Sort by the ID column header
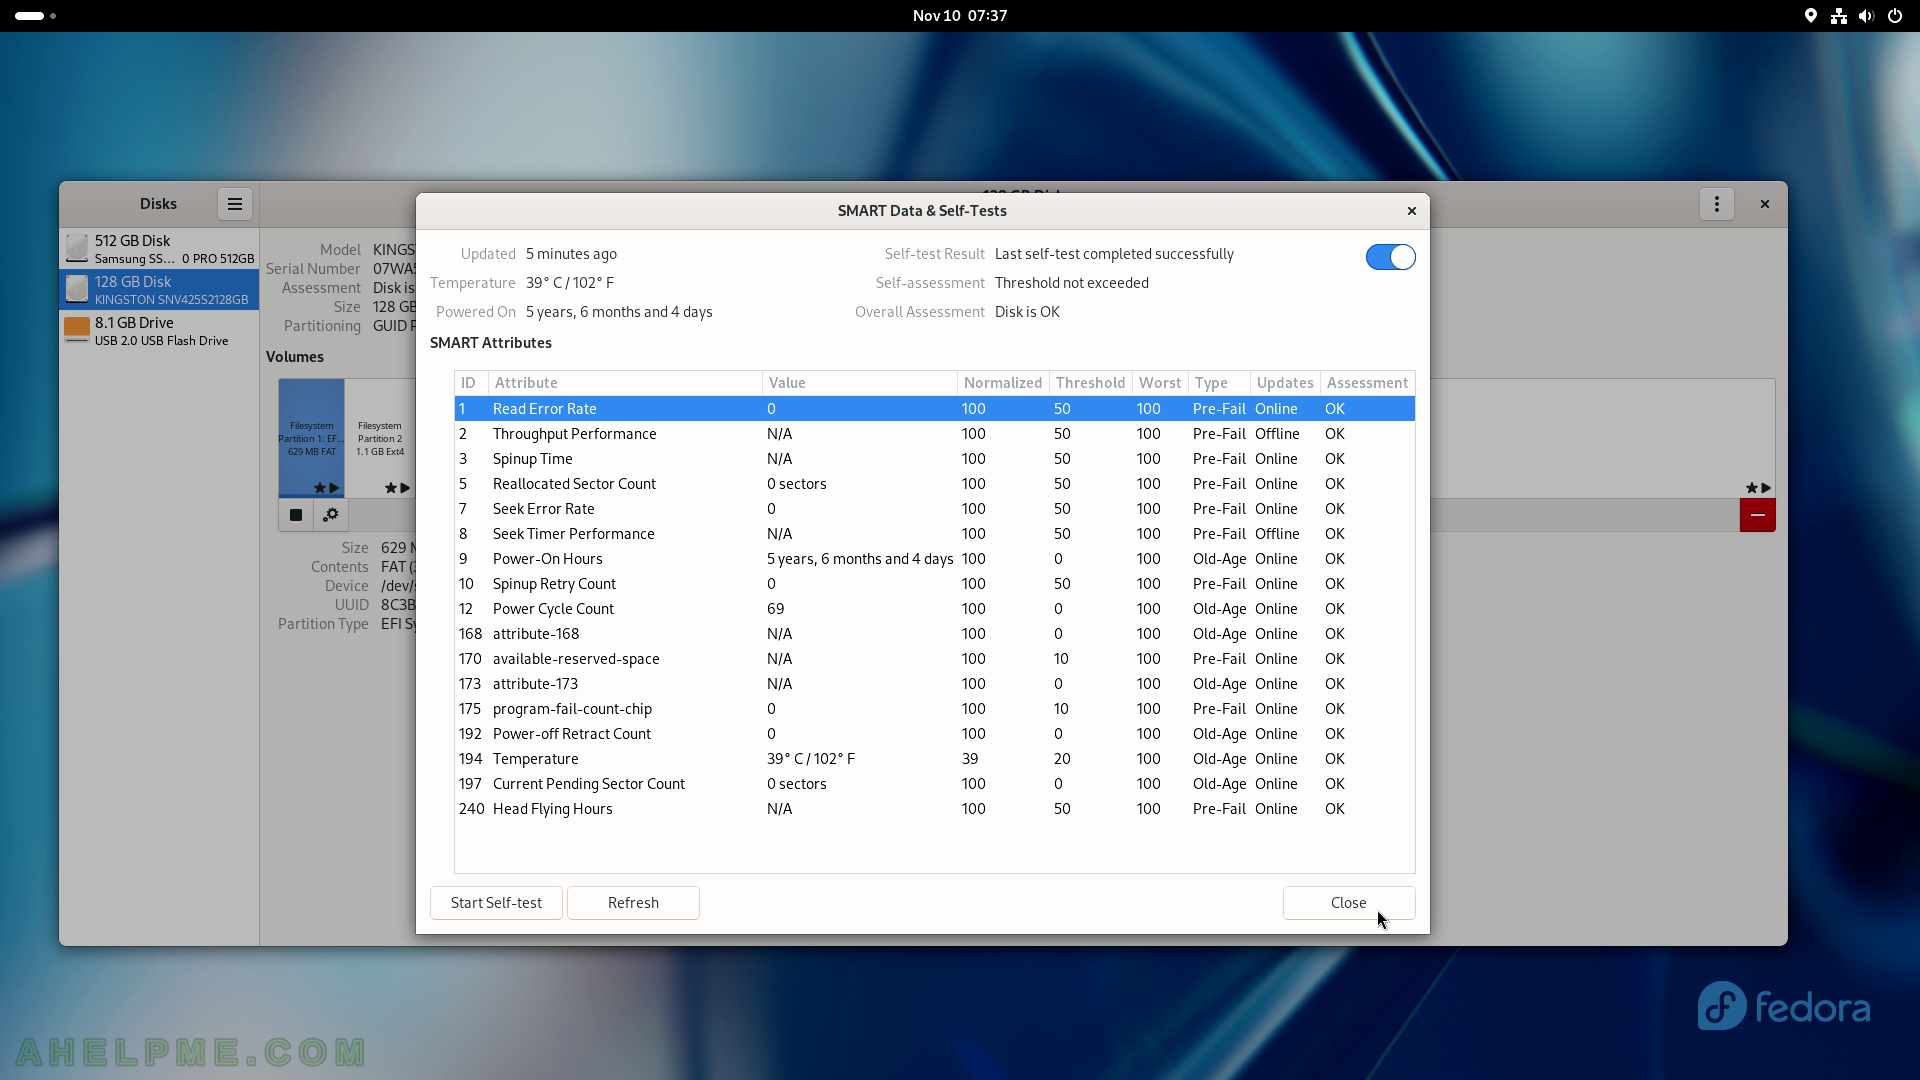 (x=471, y=383)
